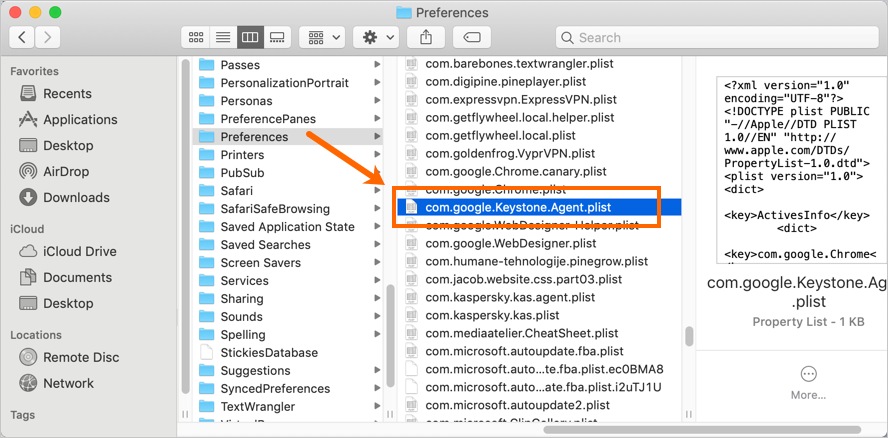This screenshot has width=888, height=438.
Task: Select com.expressvpn.ExpressVPN.plist
Action: [539, 100]
